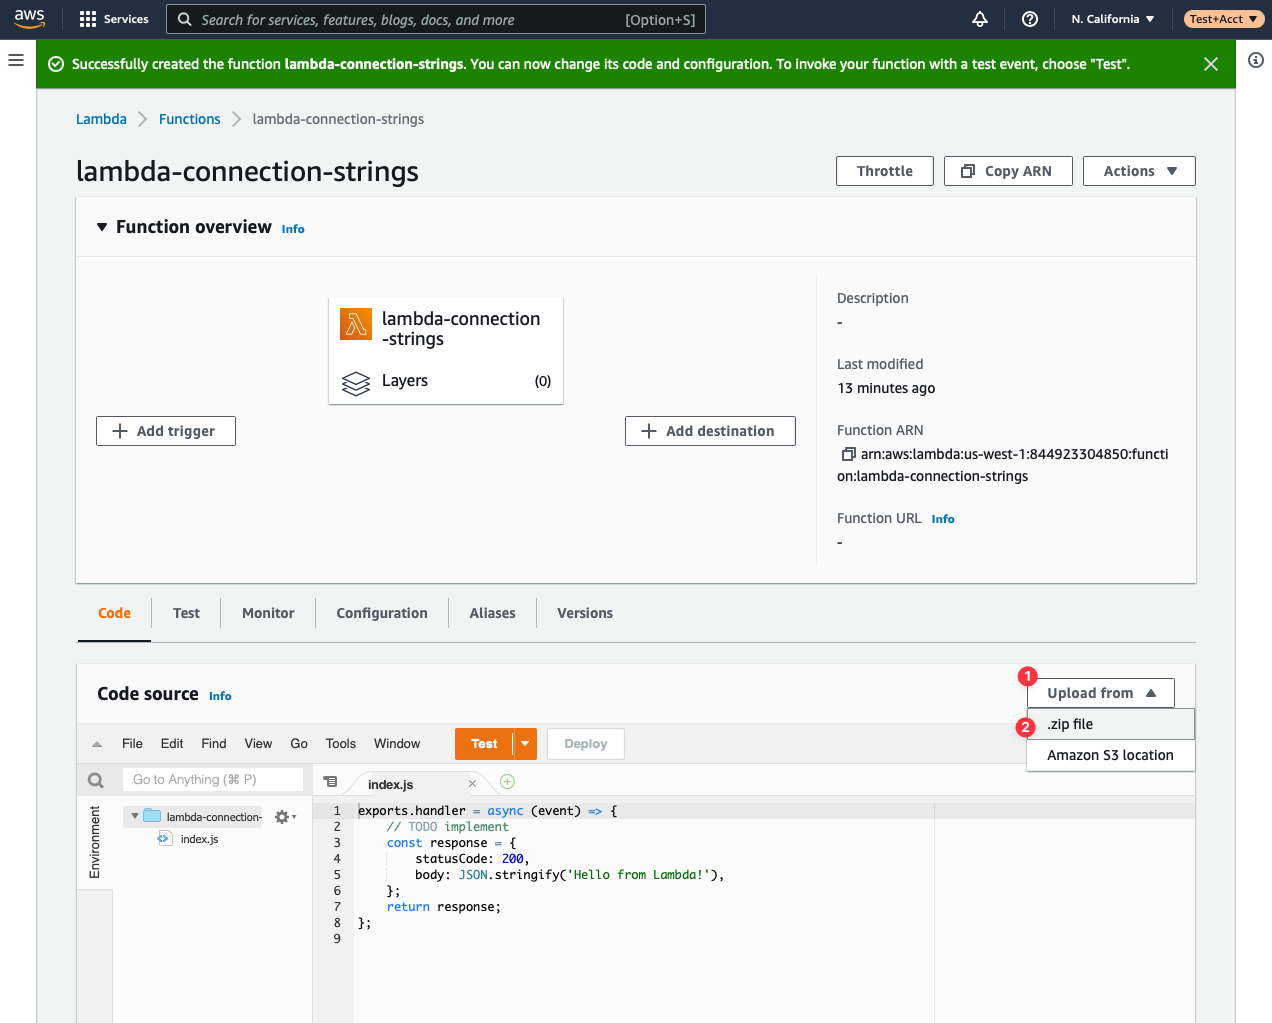Viewport: 1272px width, 1023px height.
Task: Choose Amazon S3 location option
Action: [x=1111, y=755]
